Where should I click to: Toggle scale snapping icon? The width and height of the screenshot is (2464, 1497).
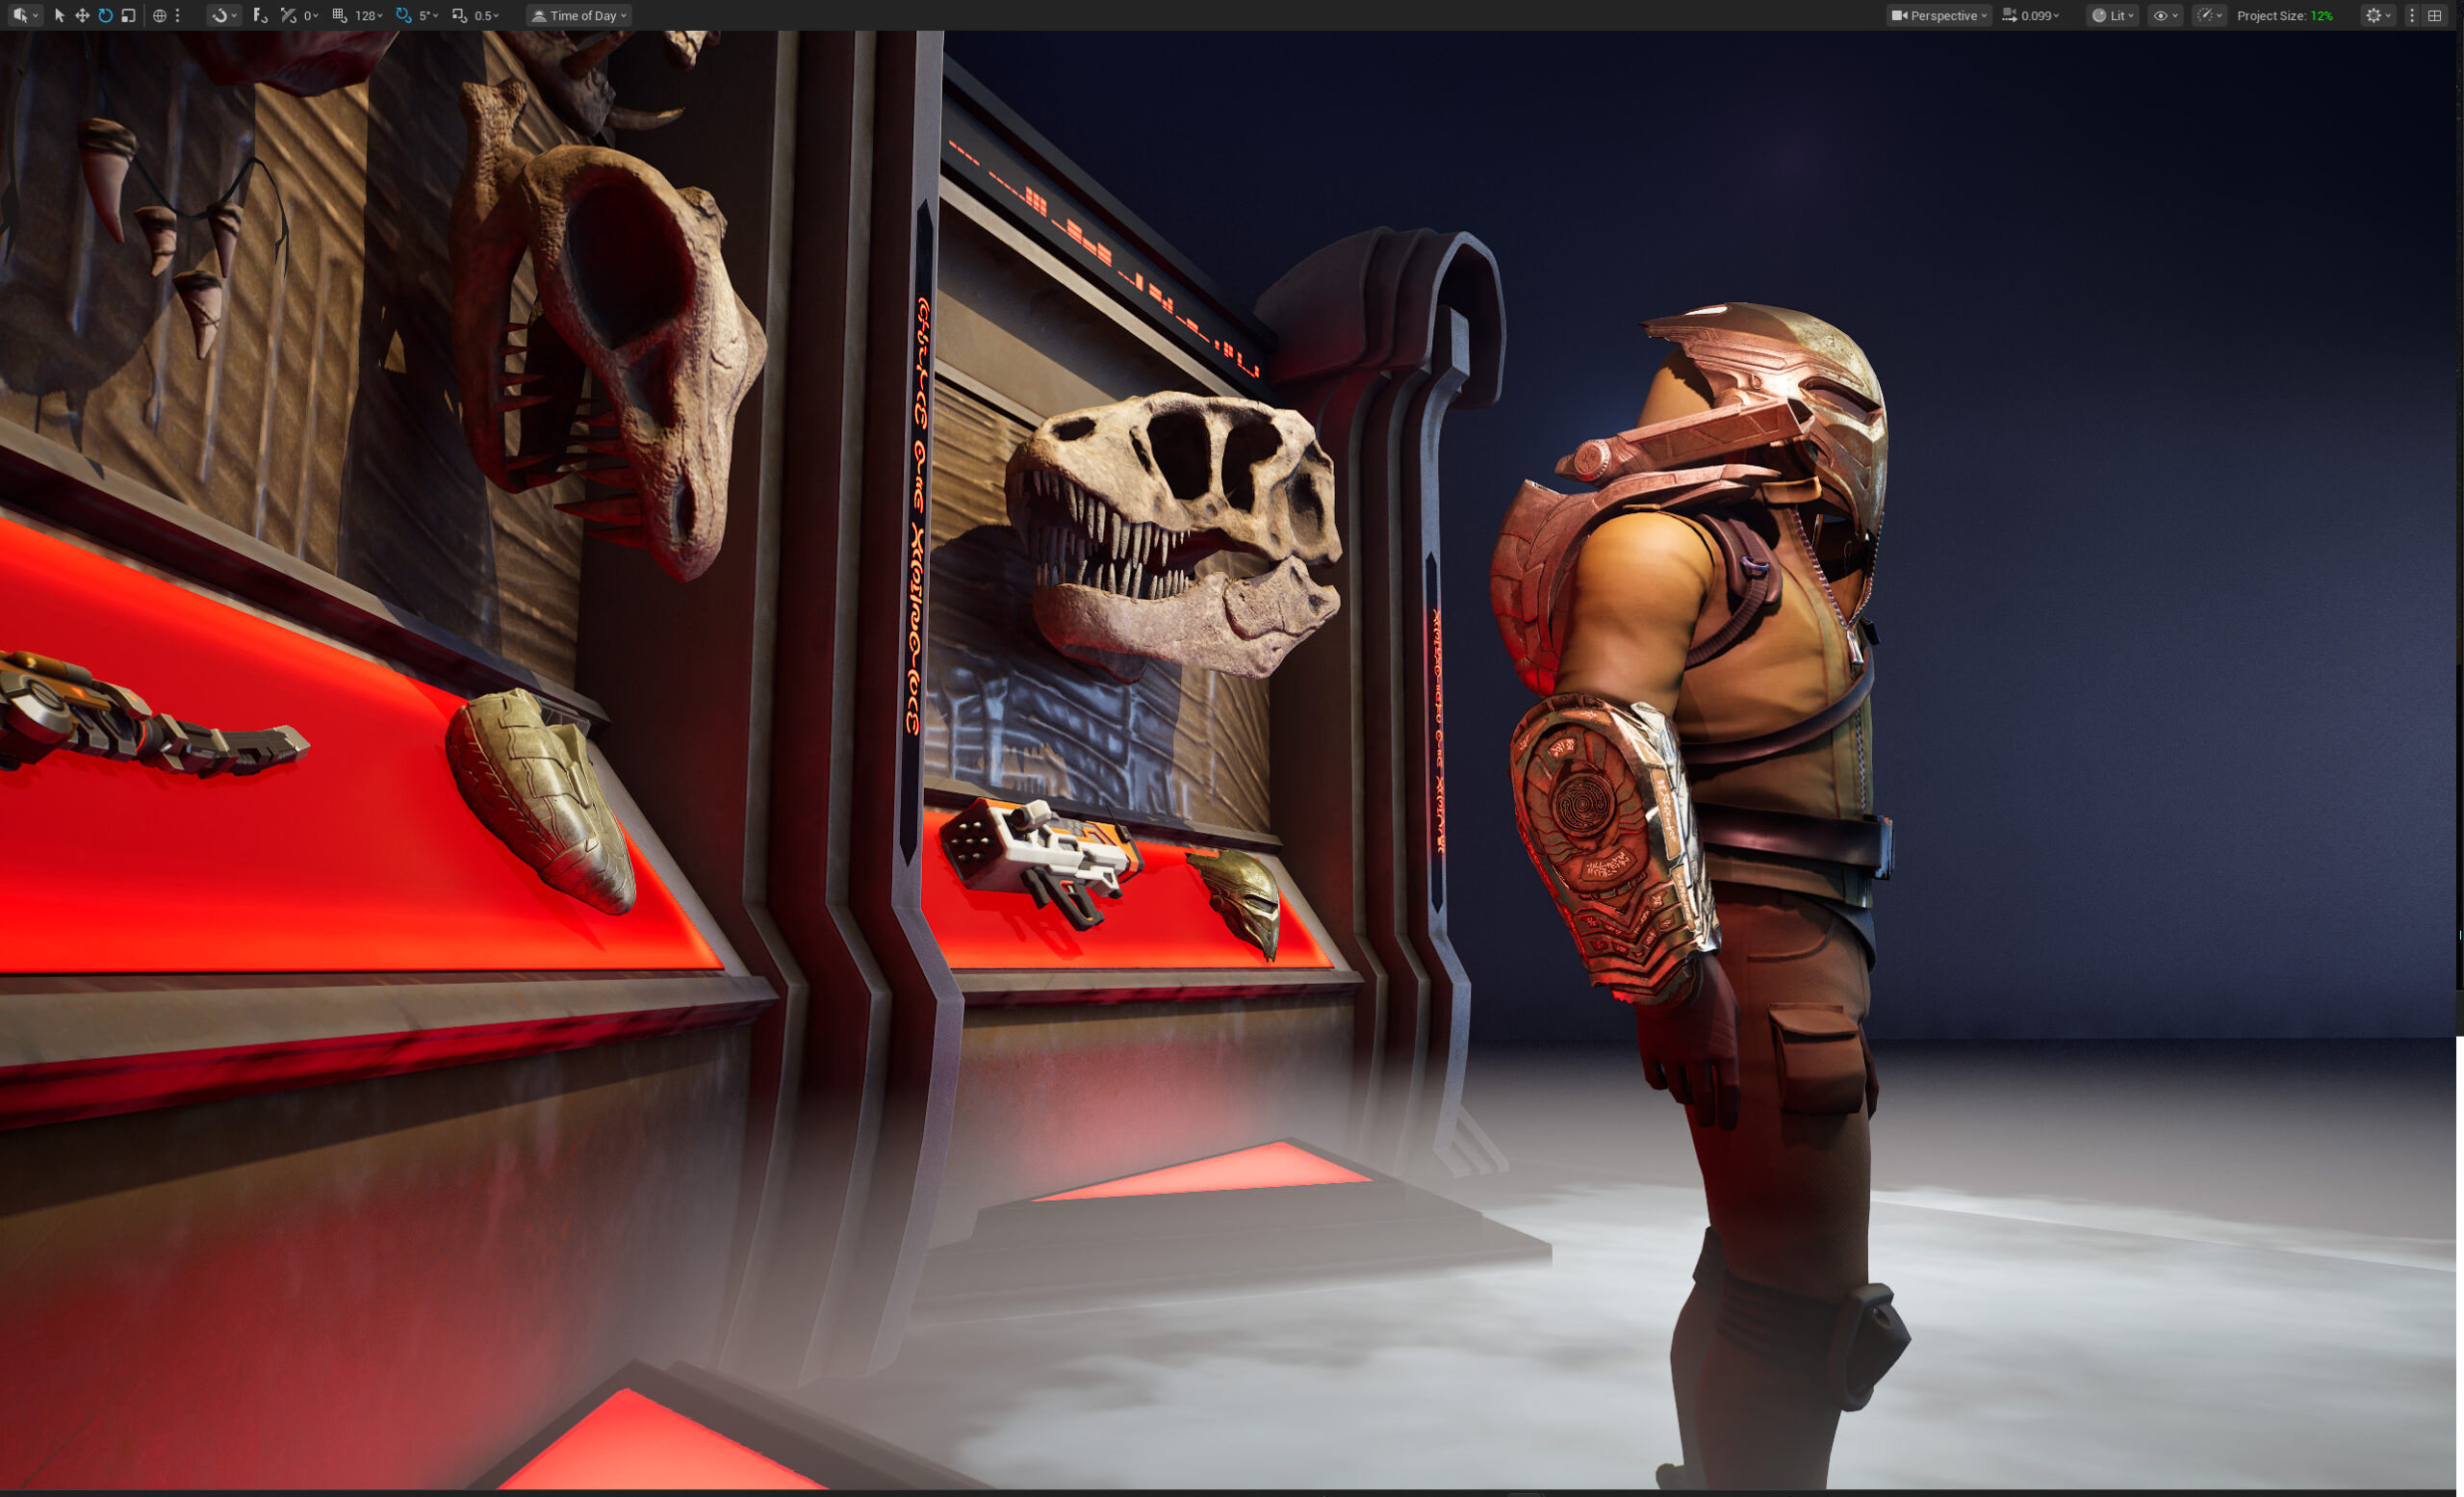(x=459, y=15)
